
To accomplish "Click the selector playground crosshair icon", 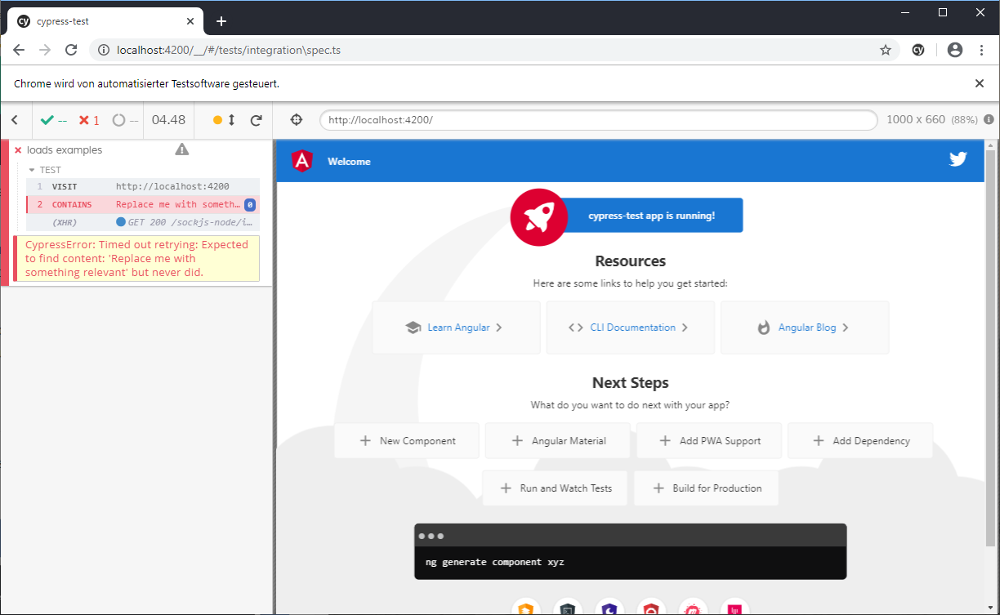I will pos(297,120).
